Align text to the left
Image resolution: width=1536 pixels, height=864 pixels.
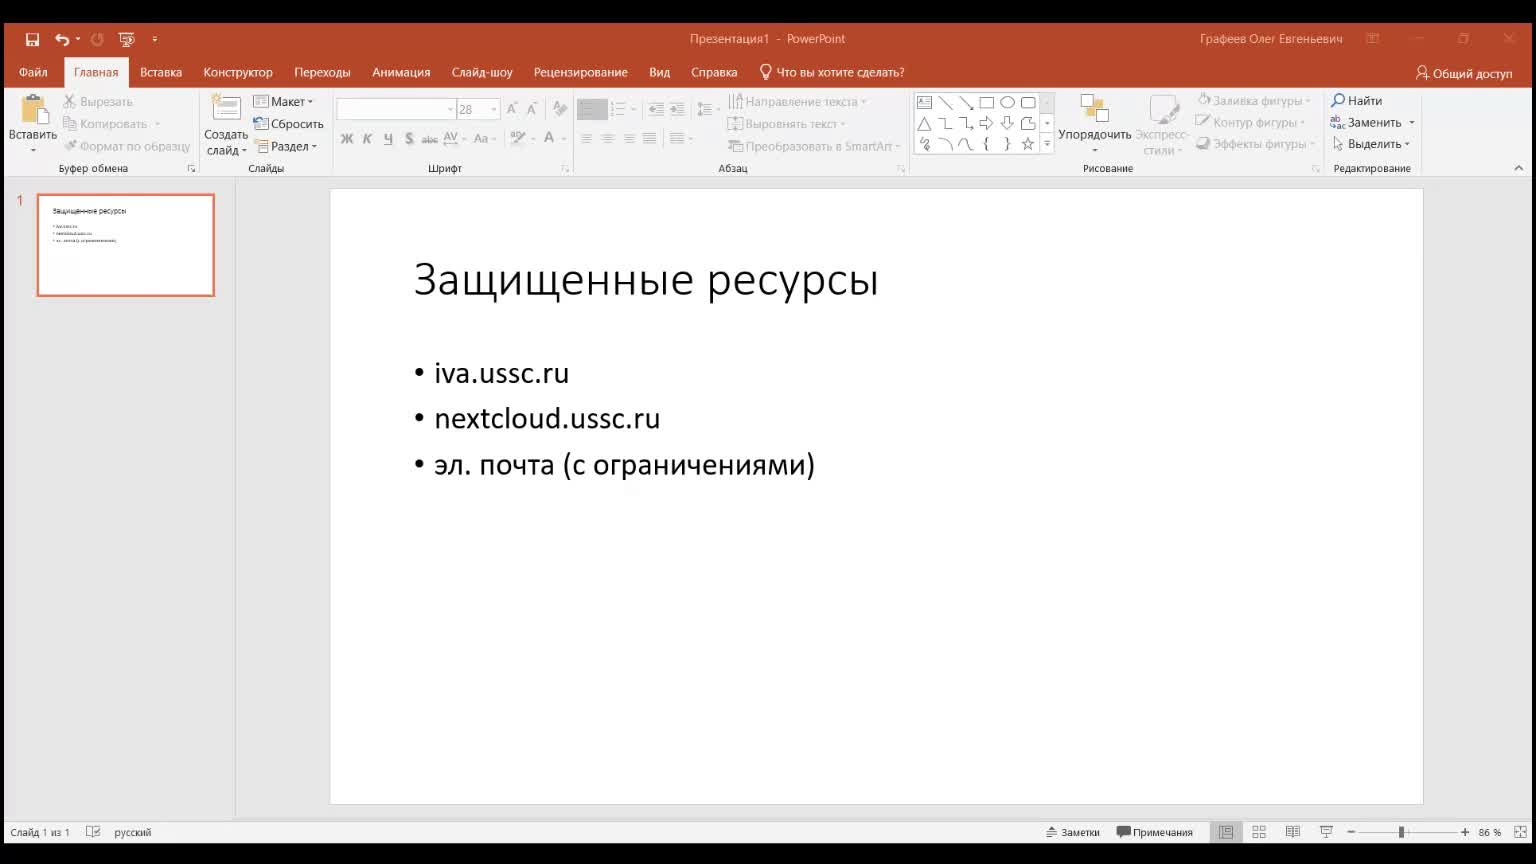point(587,139)
